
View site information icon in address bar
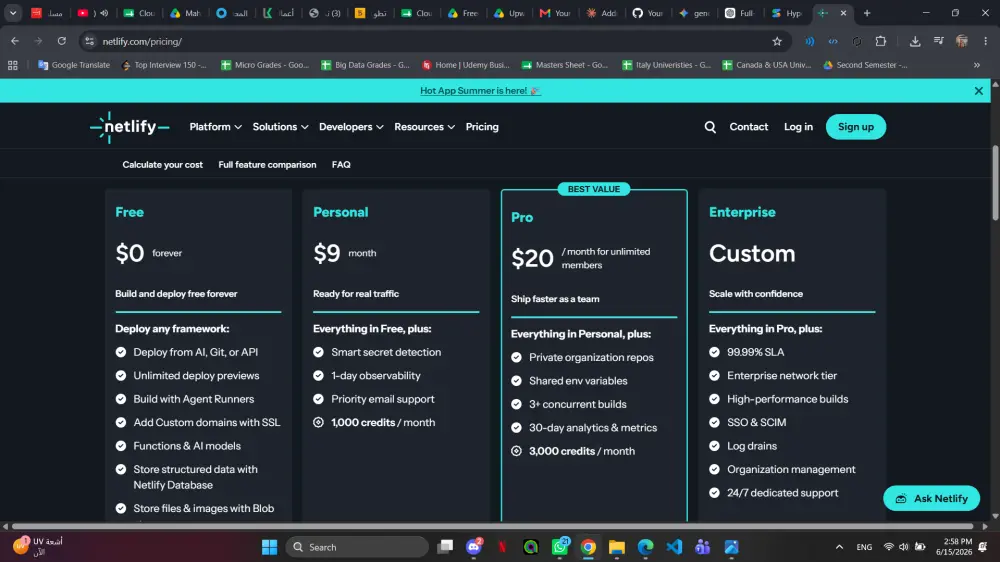coord(89,41)
